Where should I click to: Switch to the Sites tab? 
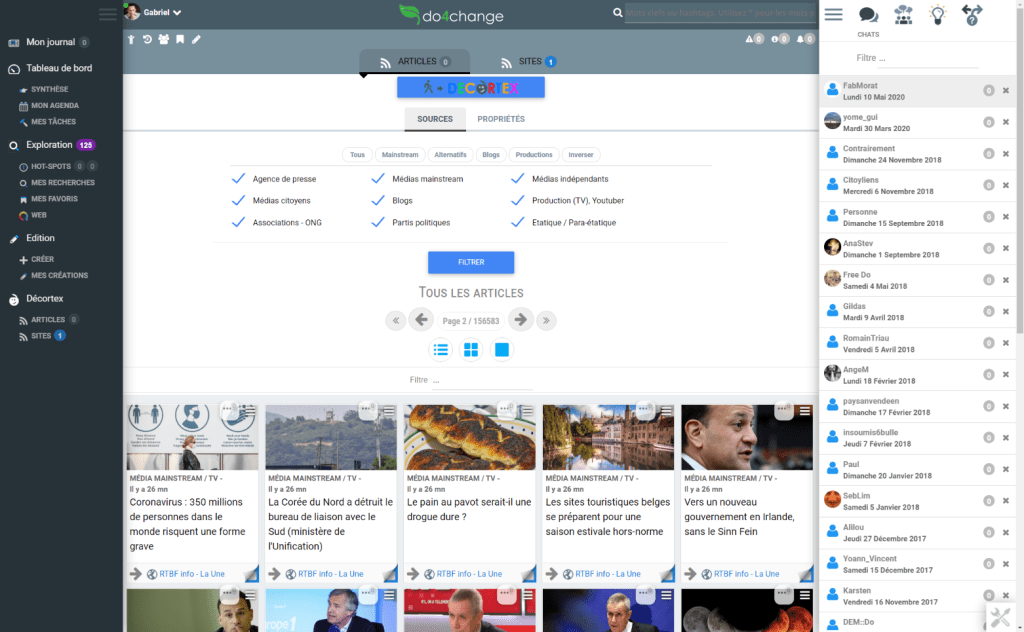(528, 62)
